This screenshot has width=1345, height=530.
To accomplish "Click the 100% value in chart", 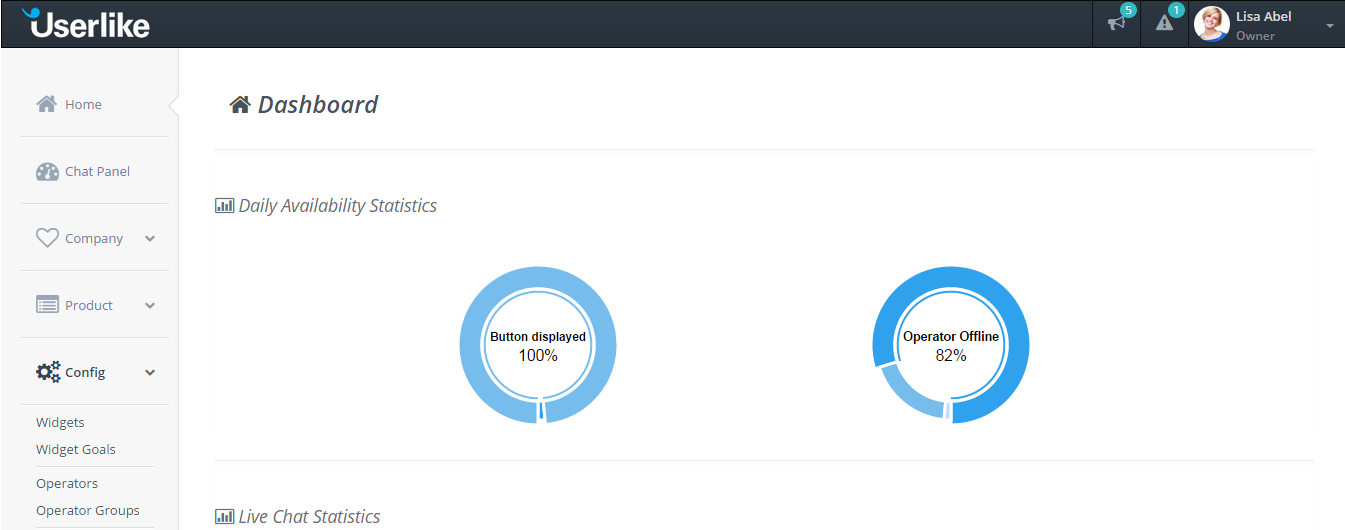I will point(538,355).
